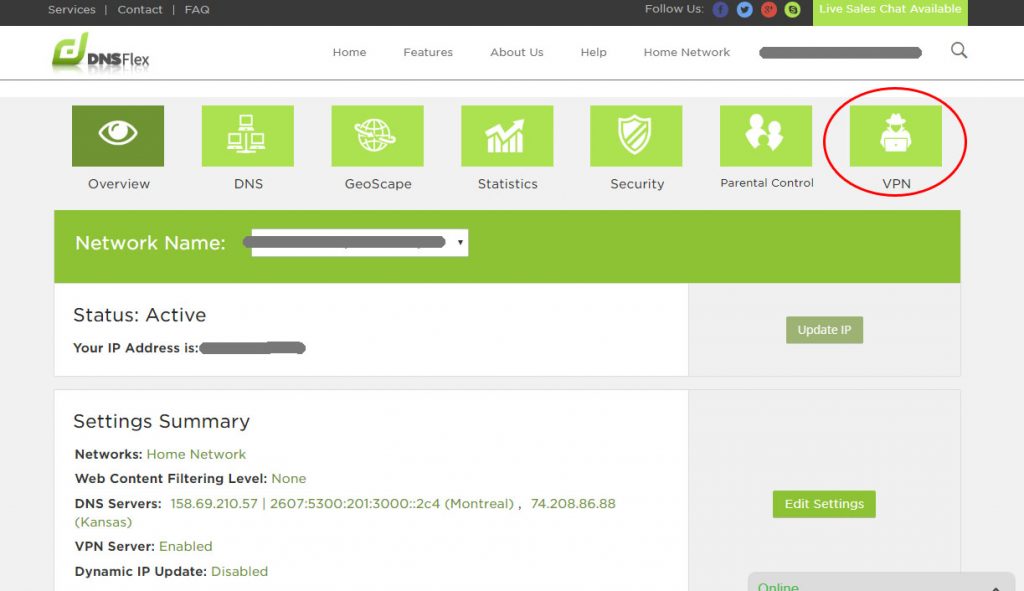Viewport: 1024px width, 591px height.
Task: Click the Status: Active heading
Action: click(x=139, y=315)
